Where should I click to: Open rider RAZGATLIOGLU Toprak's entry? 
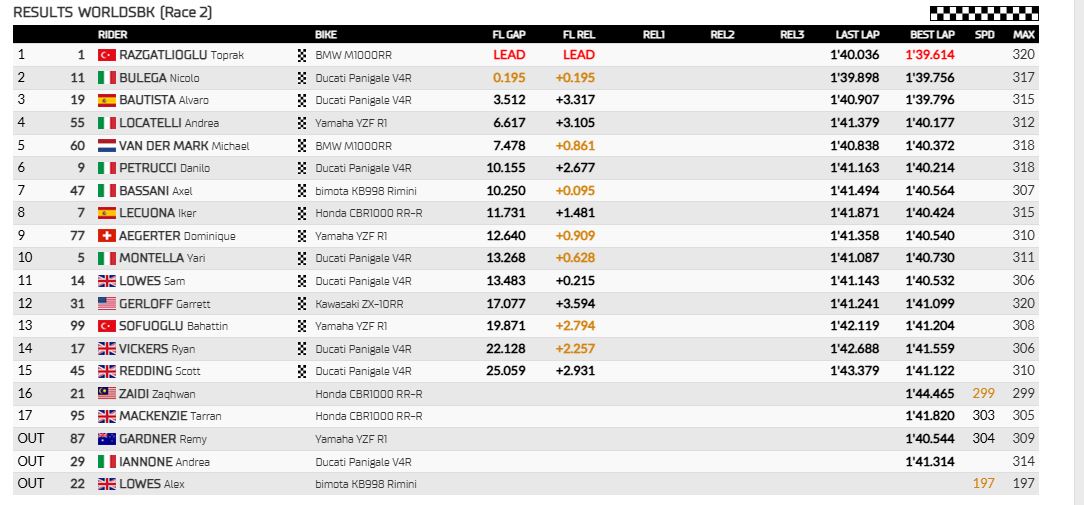[181, 55]
